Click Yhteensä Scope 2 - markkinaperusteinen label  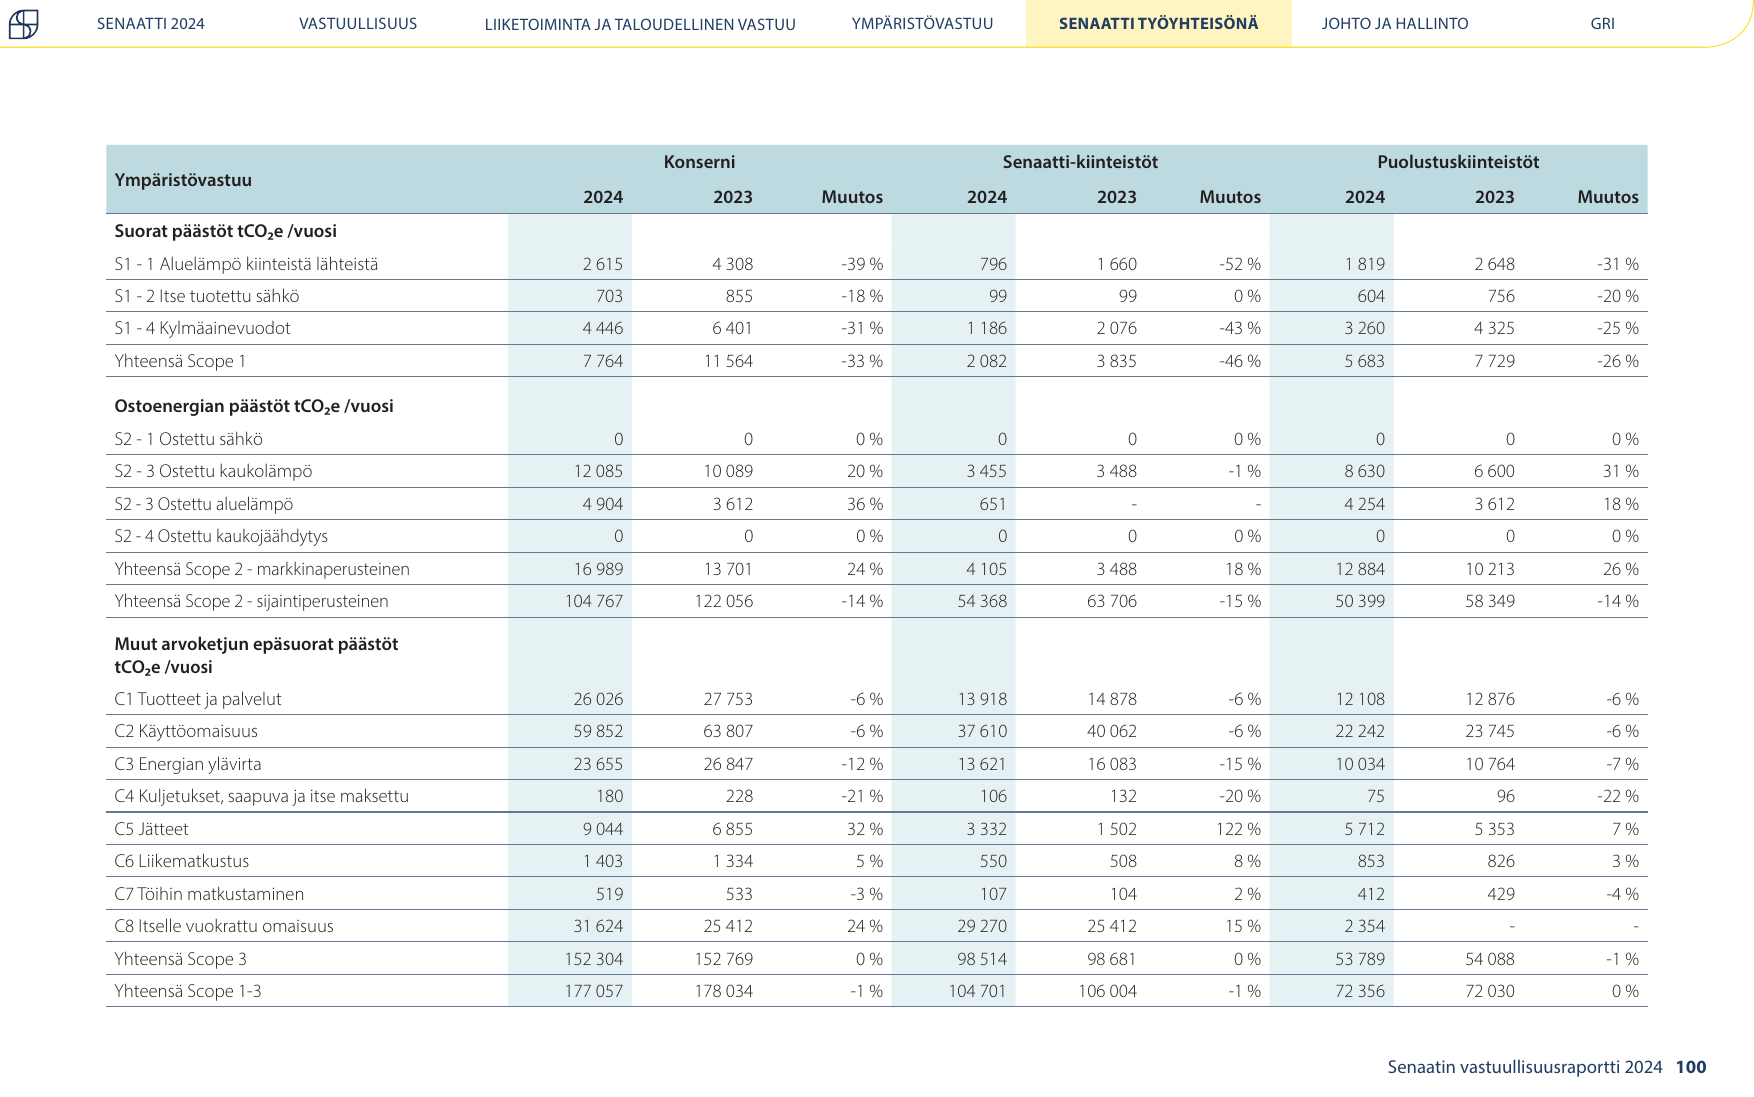[262, 569]
